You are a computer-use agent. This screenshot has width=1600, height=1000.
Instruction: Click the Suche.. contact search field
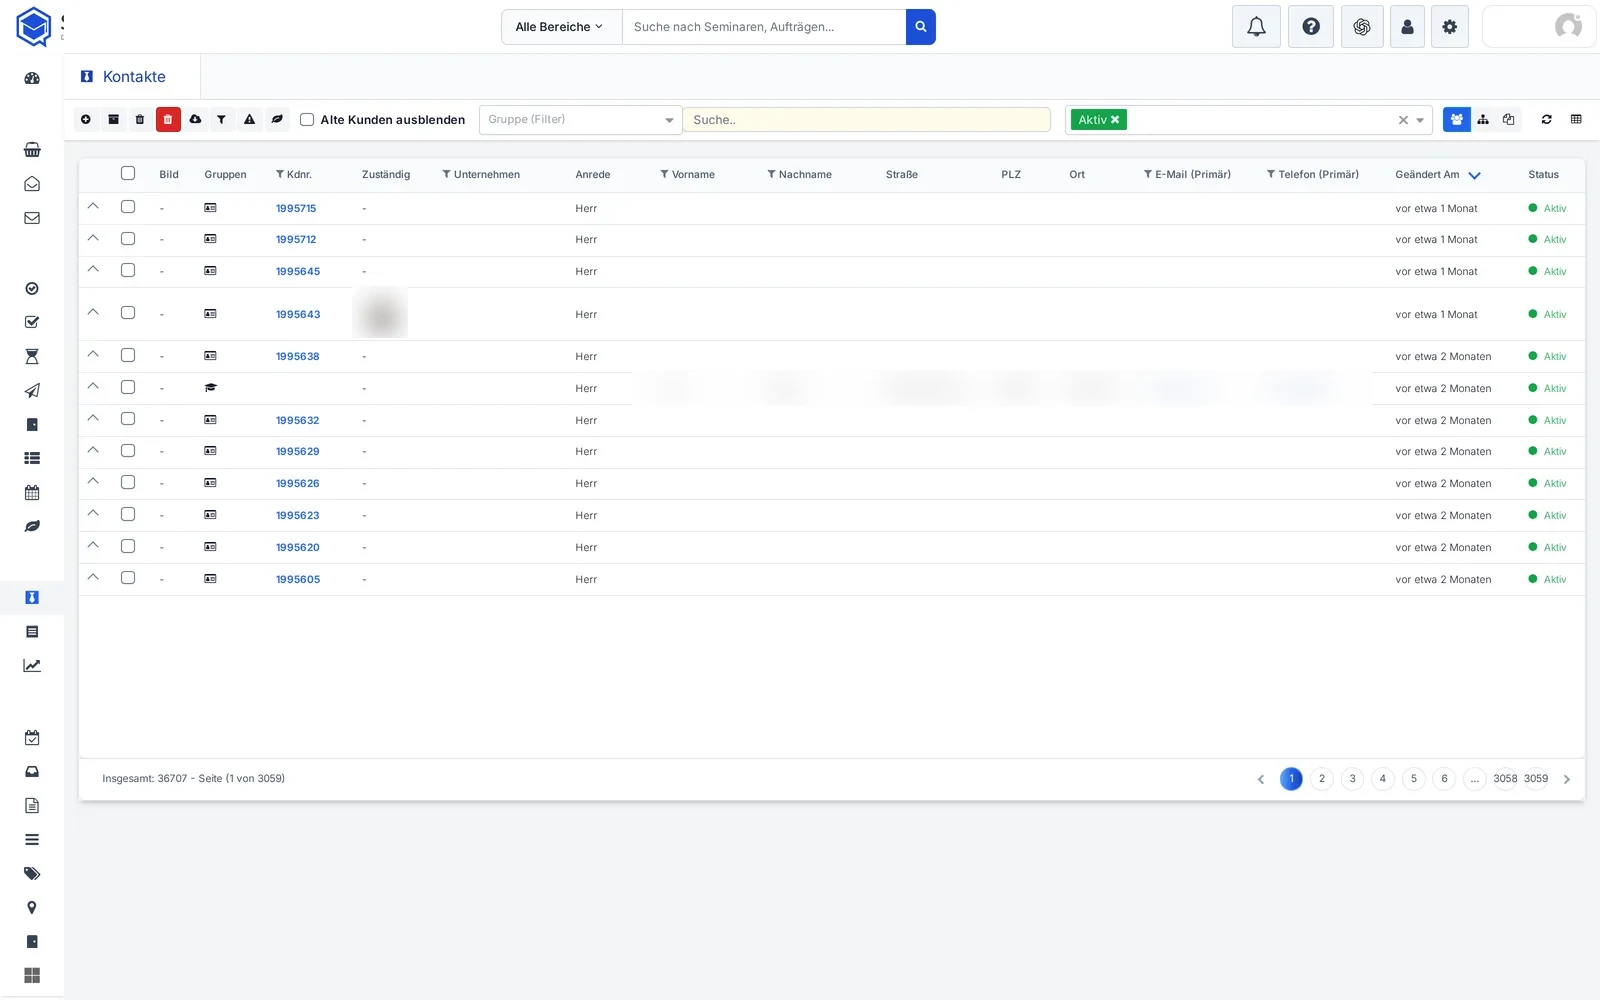pyautogui.click(x=867, y=120)
